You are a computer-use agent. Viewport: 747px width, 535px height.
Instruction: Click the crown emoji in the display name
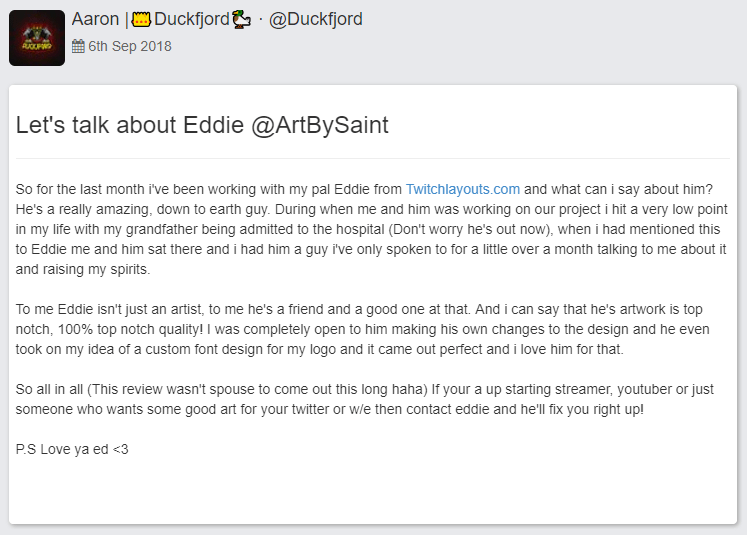tap(141, 20)
